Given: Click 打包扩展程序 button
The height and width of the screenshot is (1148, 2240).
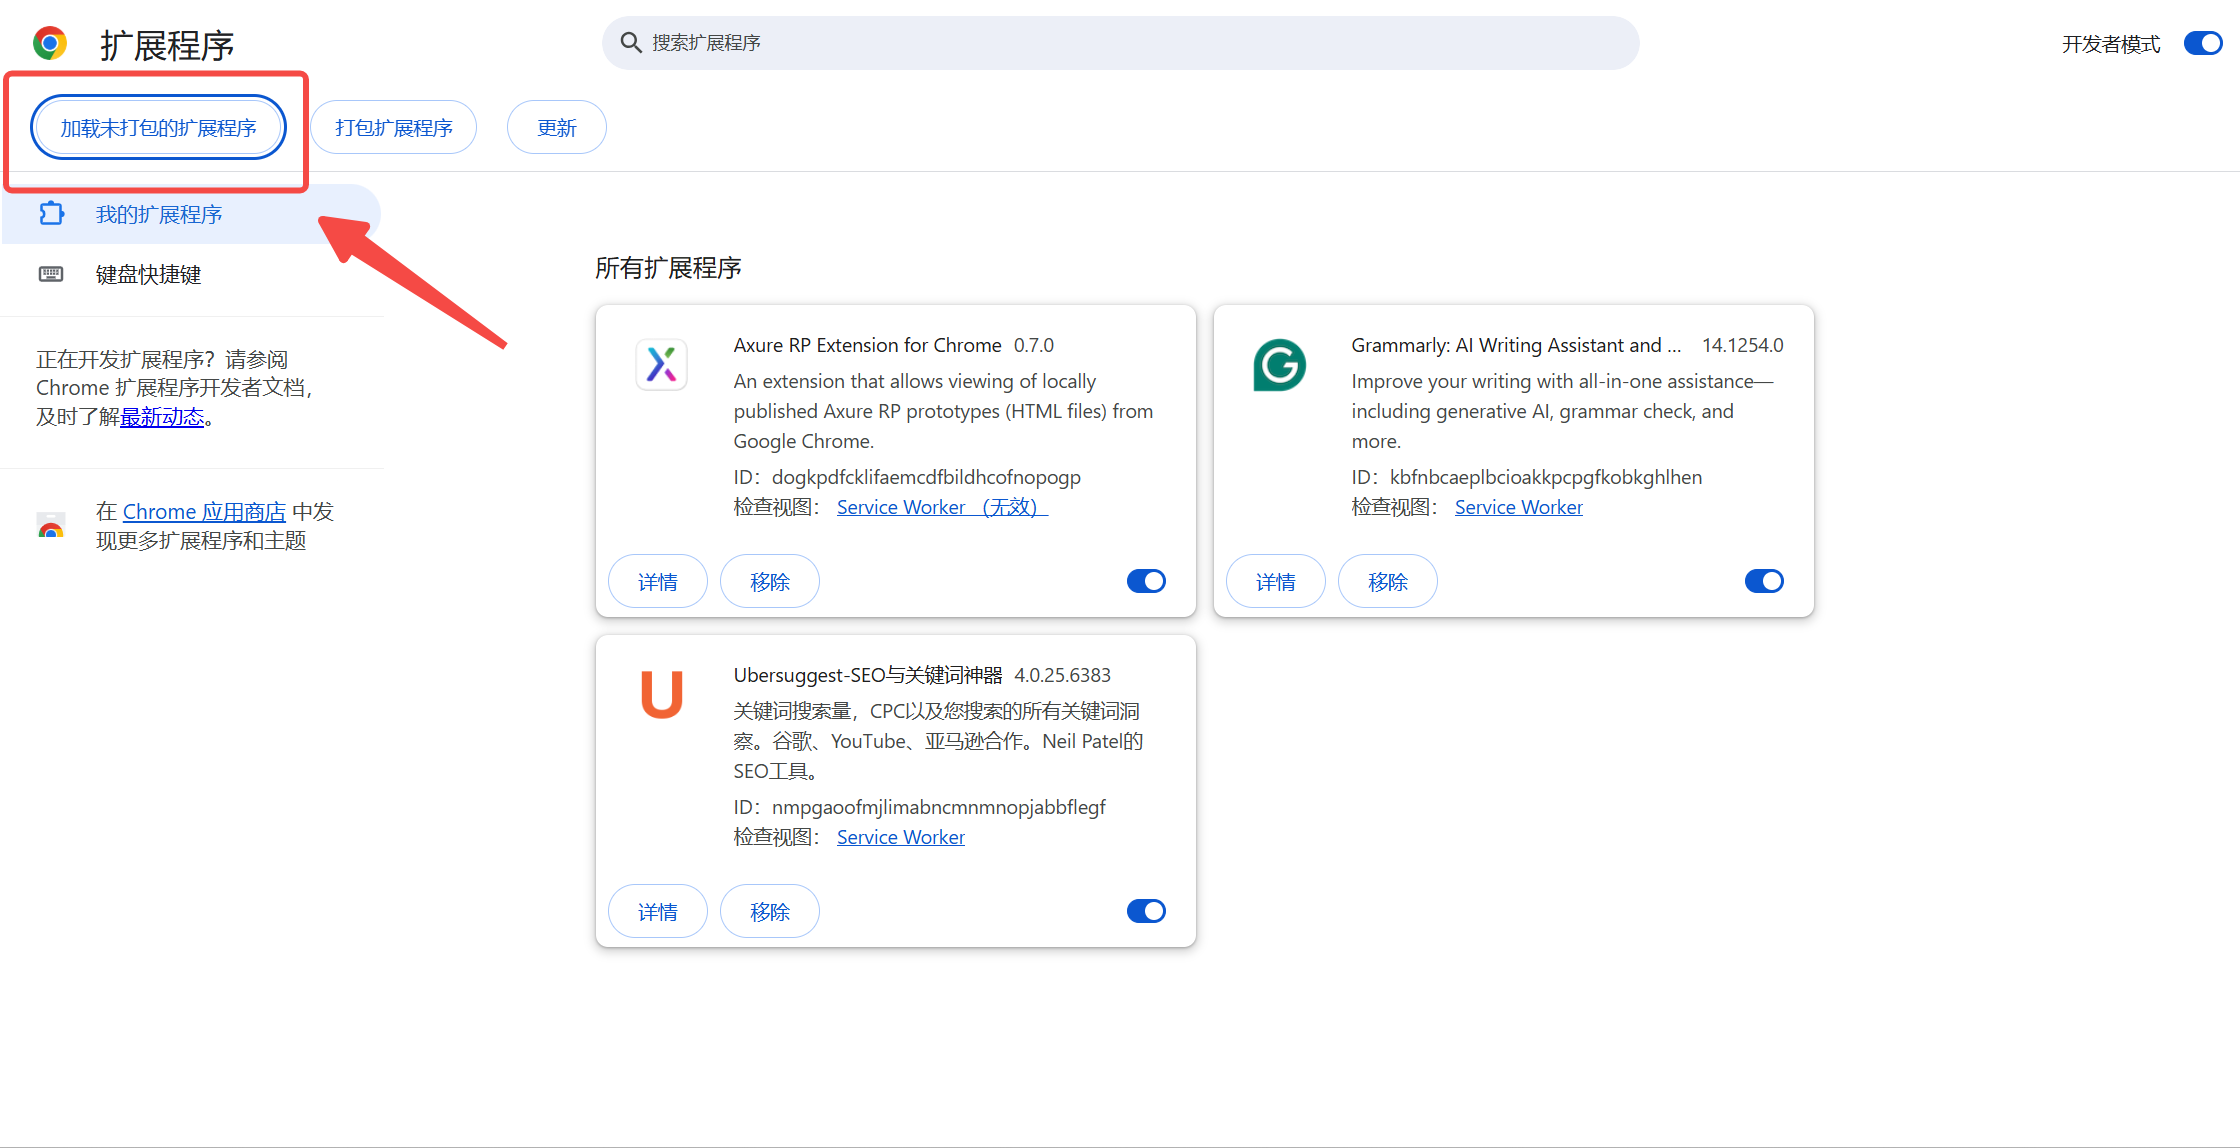Looking at the screenshot, I should click(393, 128).
